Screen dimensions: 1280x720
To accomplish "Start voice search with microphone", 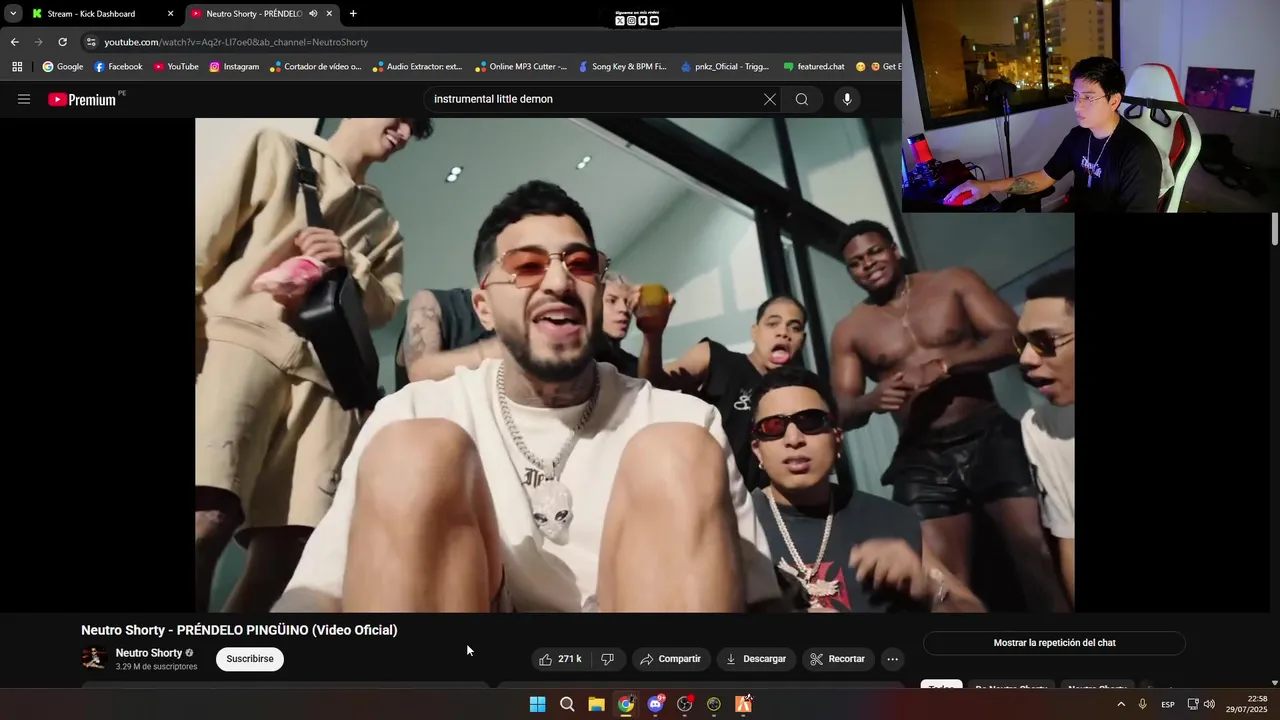I will point(847,99).
